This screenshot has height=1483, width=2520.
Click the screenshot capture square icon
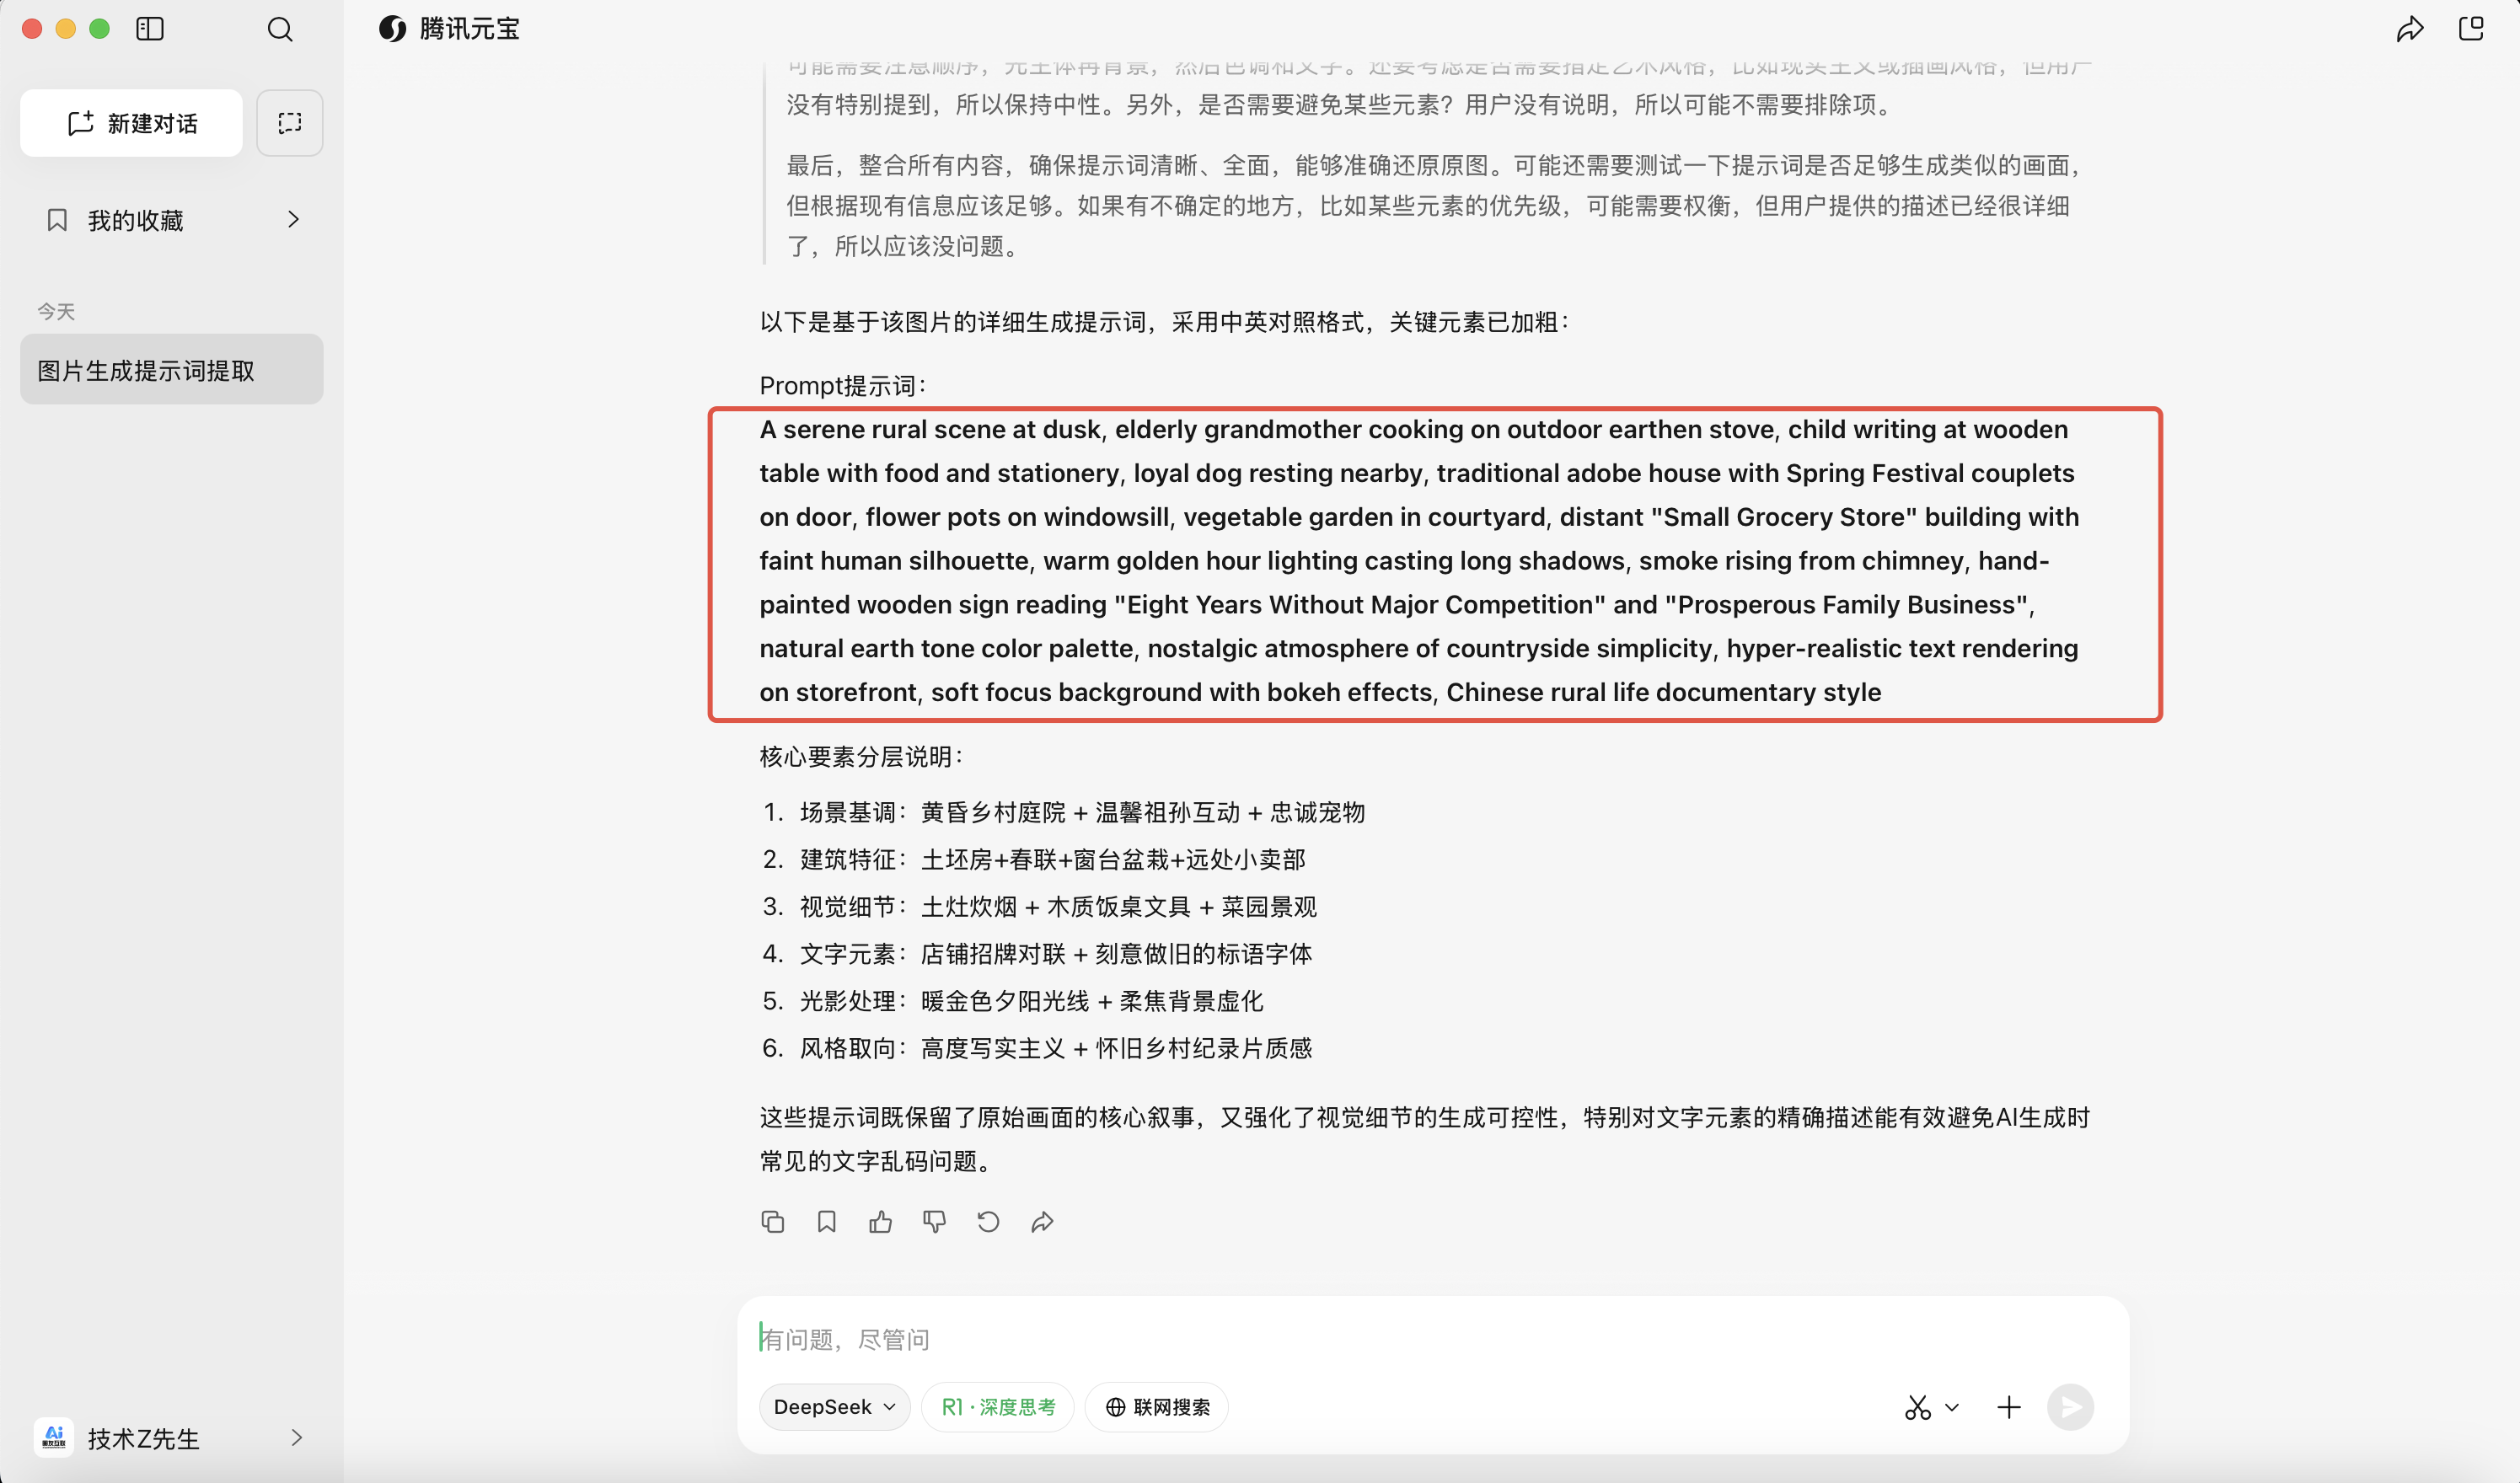coord(289,123)
